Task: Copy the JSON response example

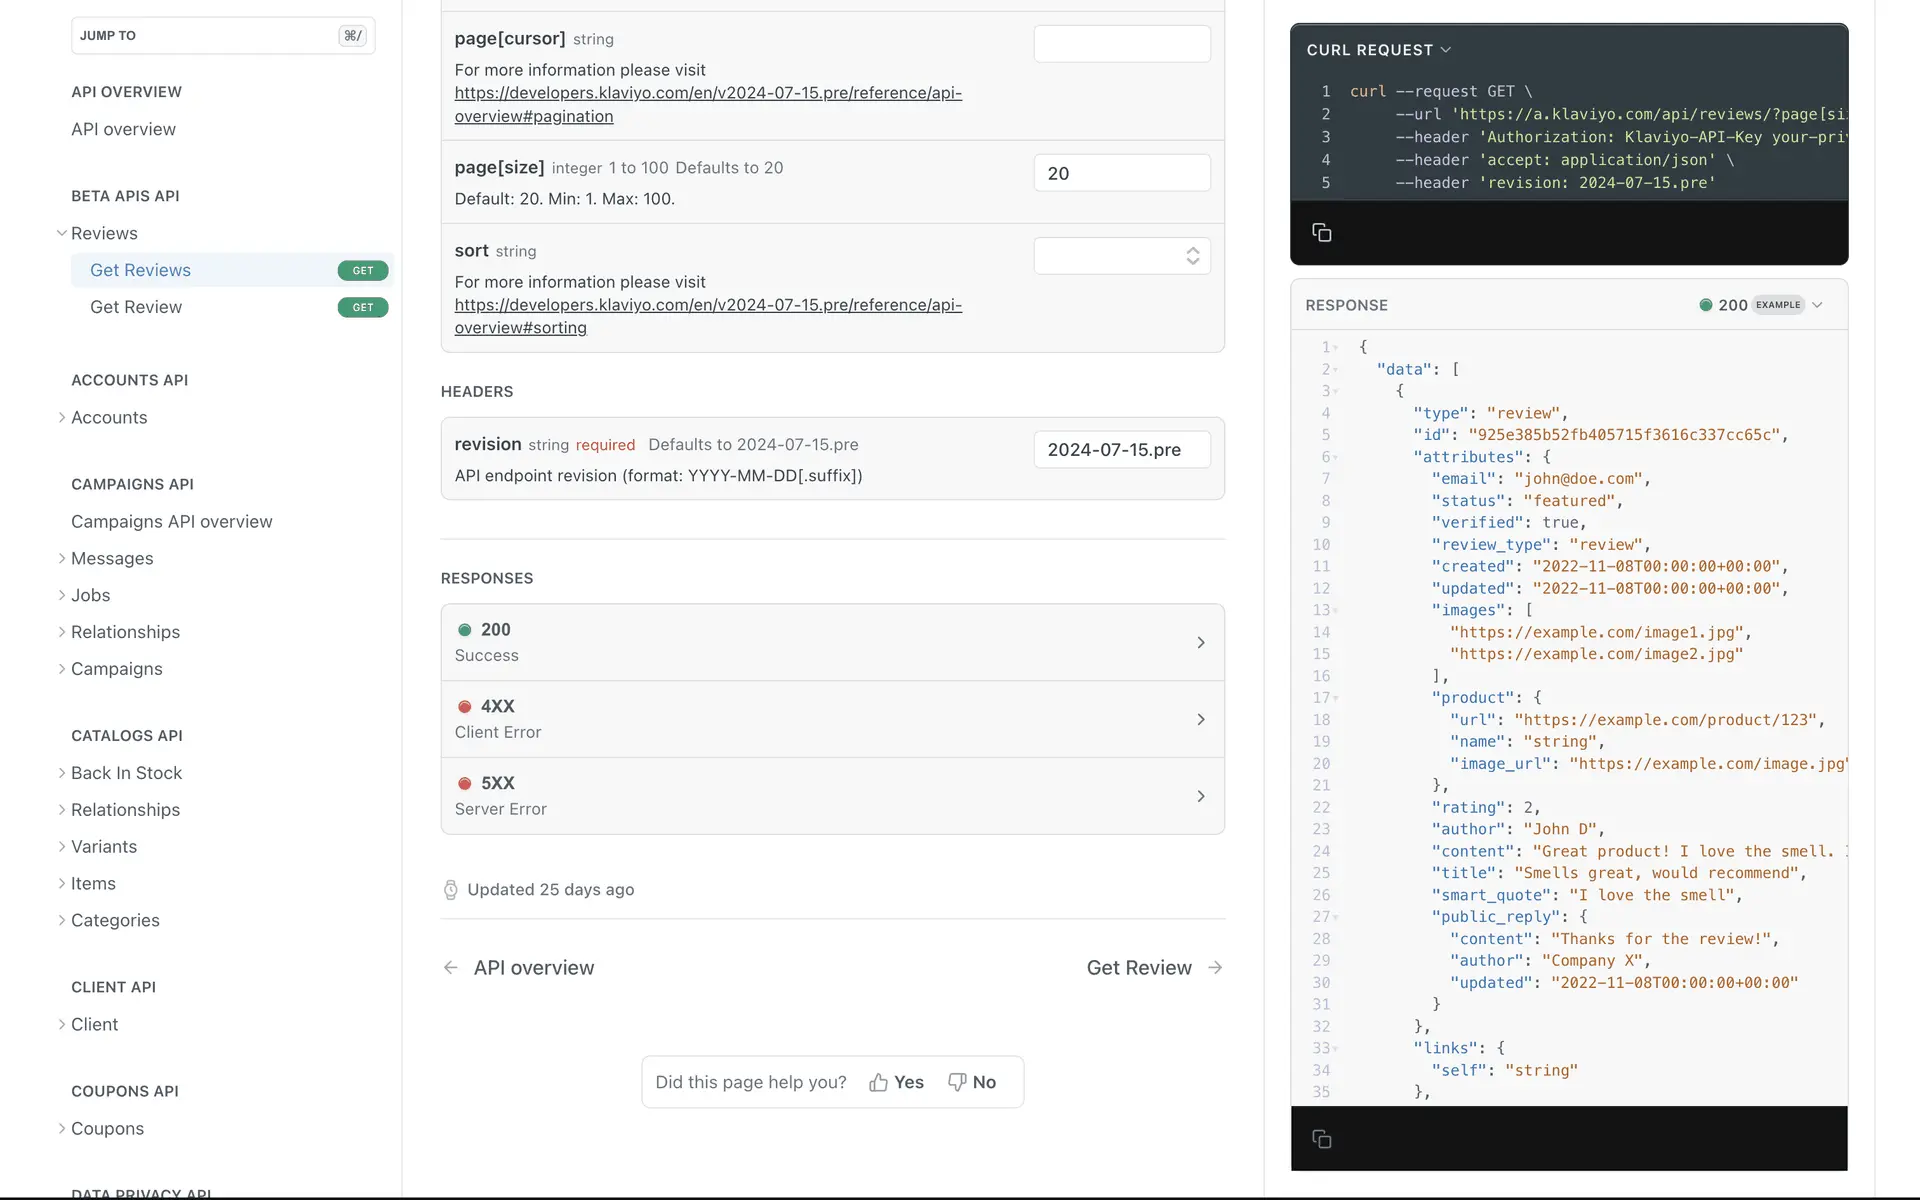Action: tap(1321, 1139)
